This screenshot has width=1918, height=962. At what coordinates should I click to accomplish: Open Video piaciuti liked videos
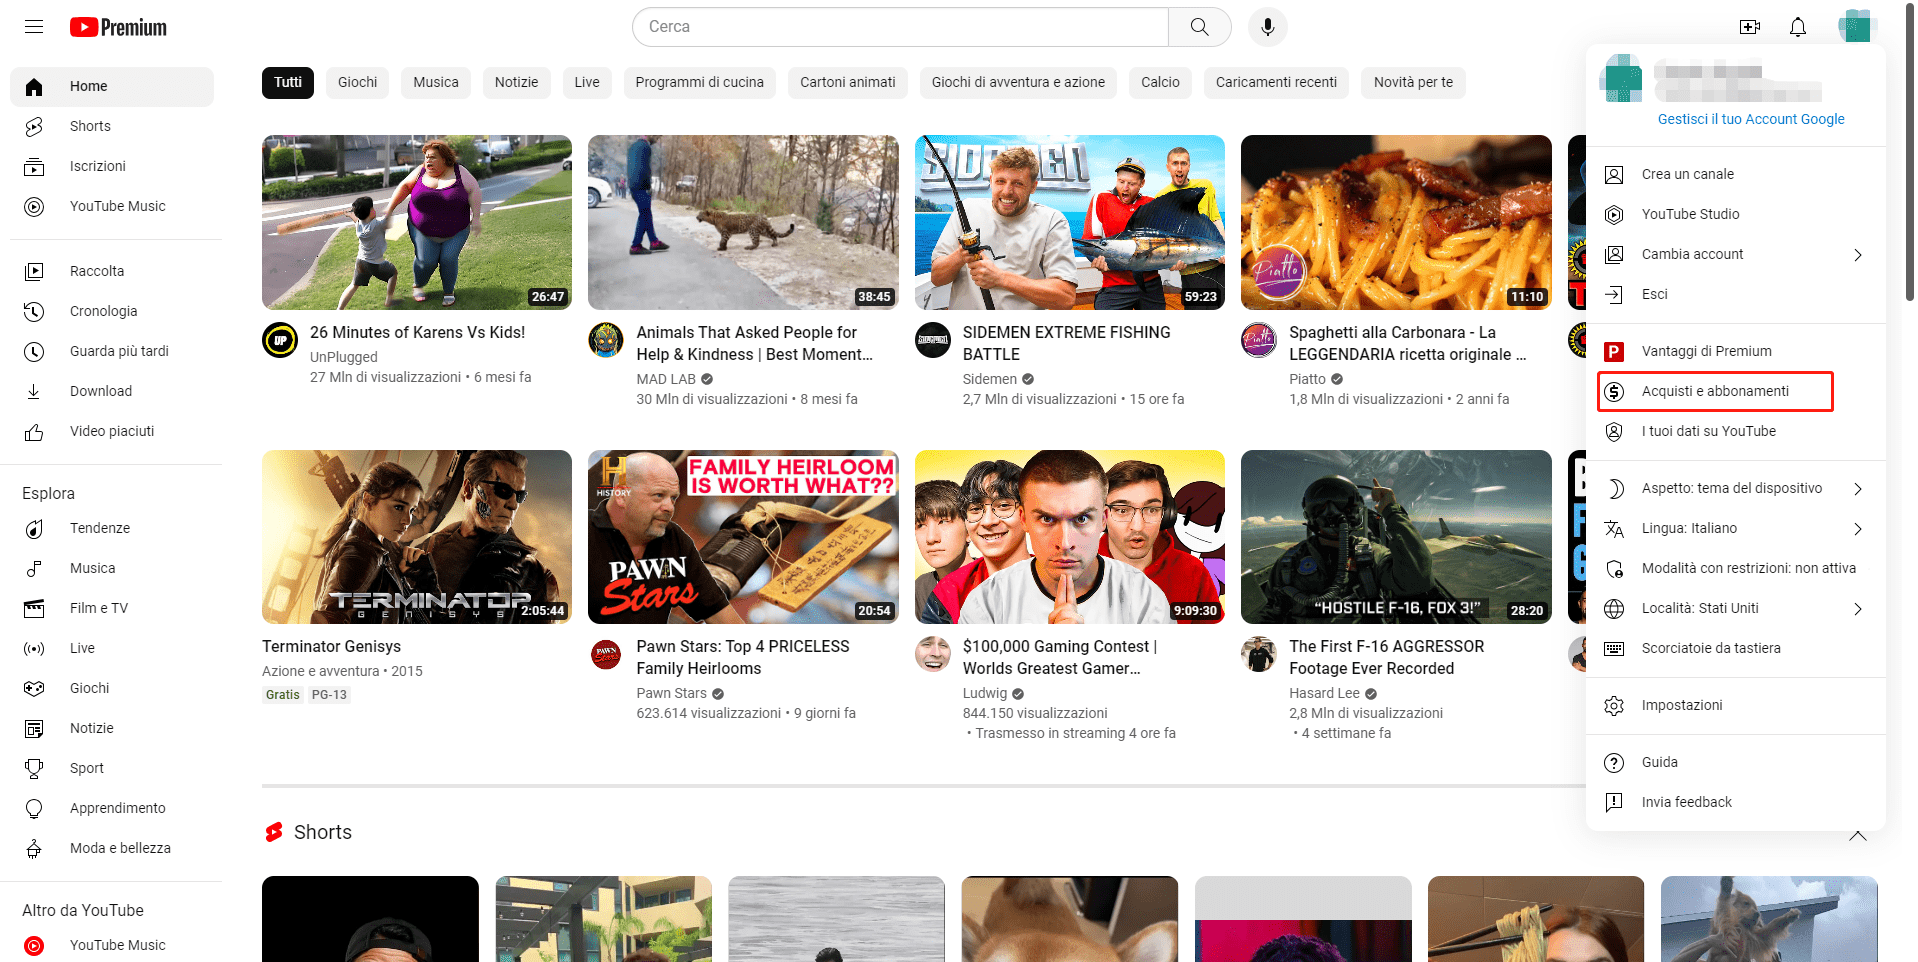pyautogui.click(x=112, y=431)
